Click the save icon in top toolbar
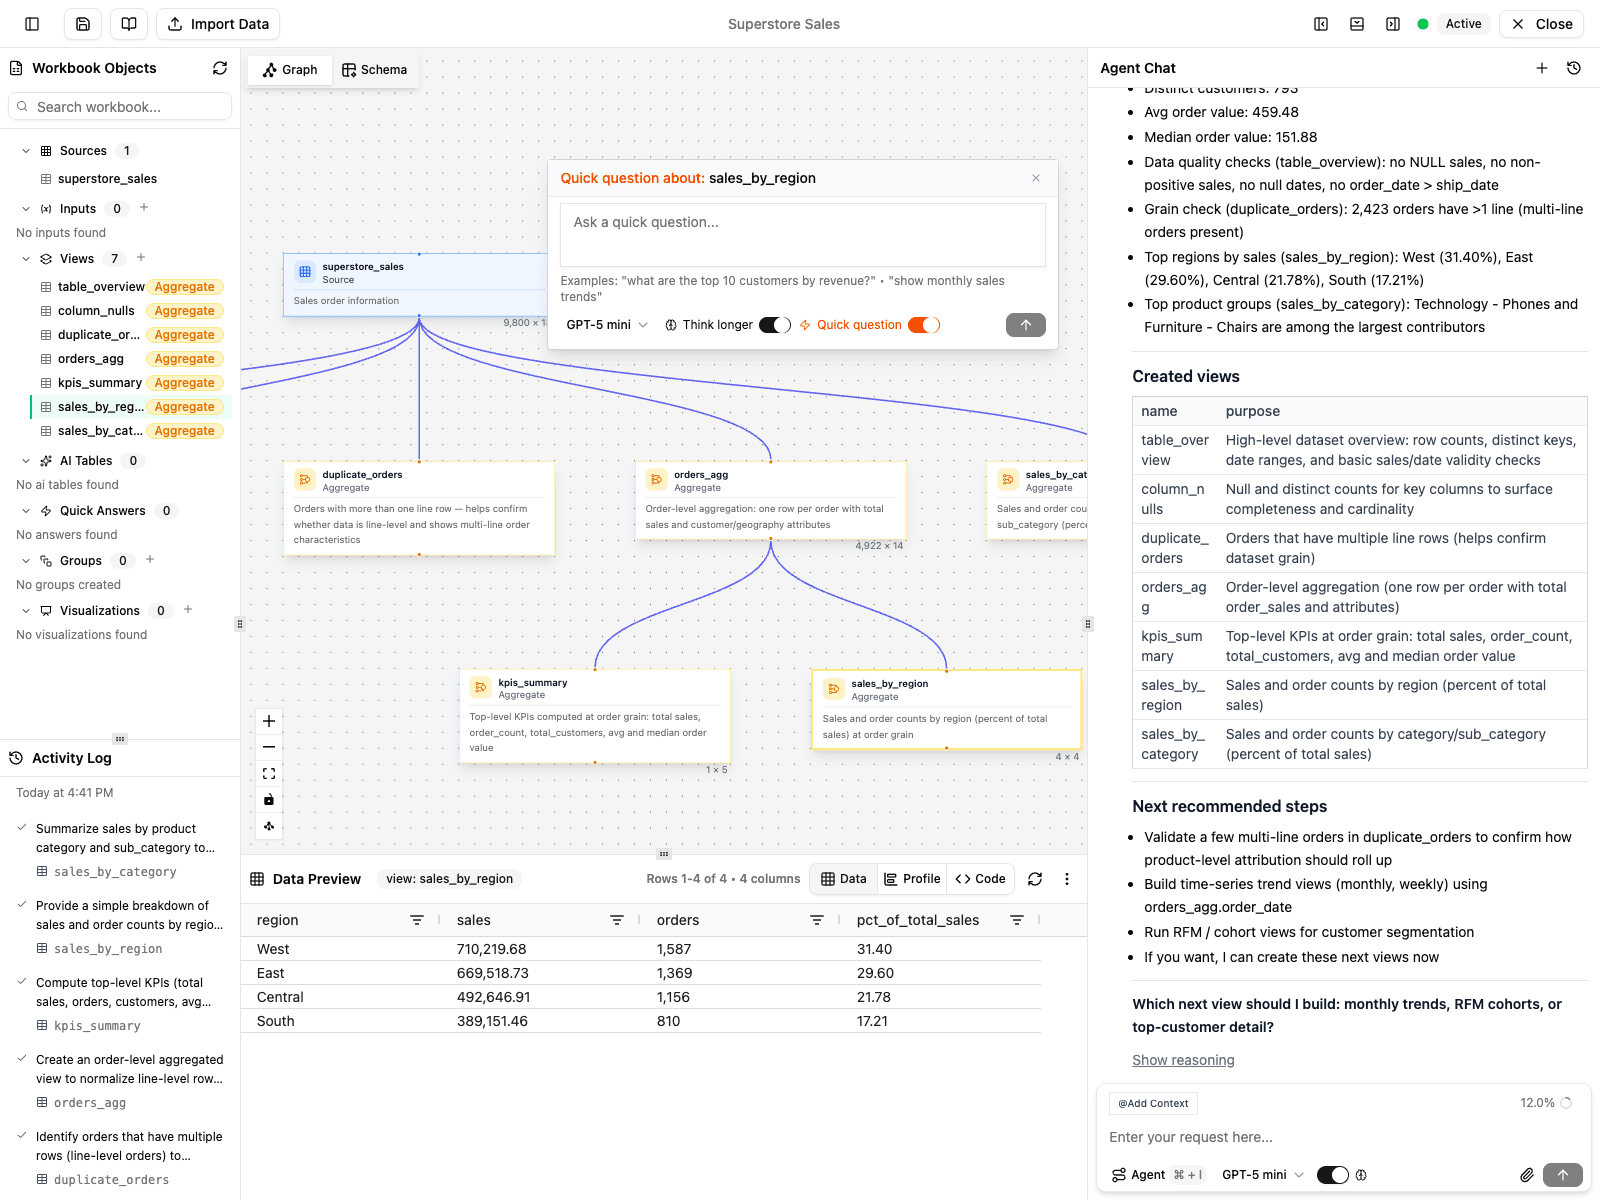Screen dimensions: 1600x1200 tap(83, 24)
